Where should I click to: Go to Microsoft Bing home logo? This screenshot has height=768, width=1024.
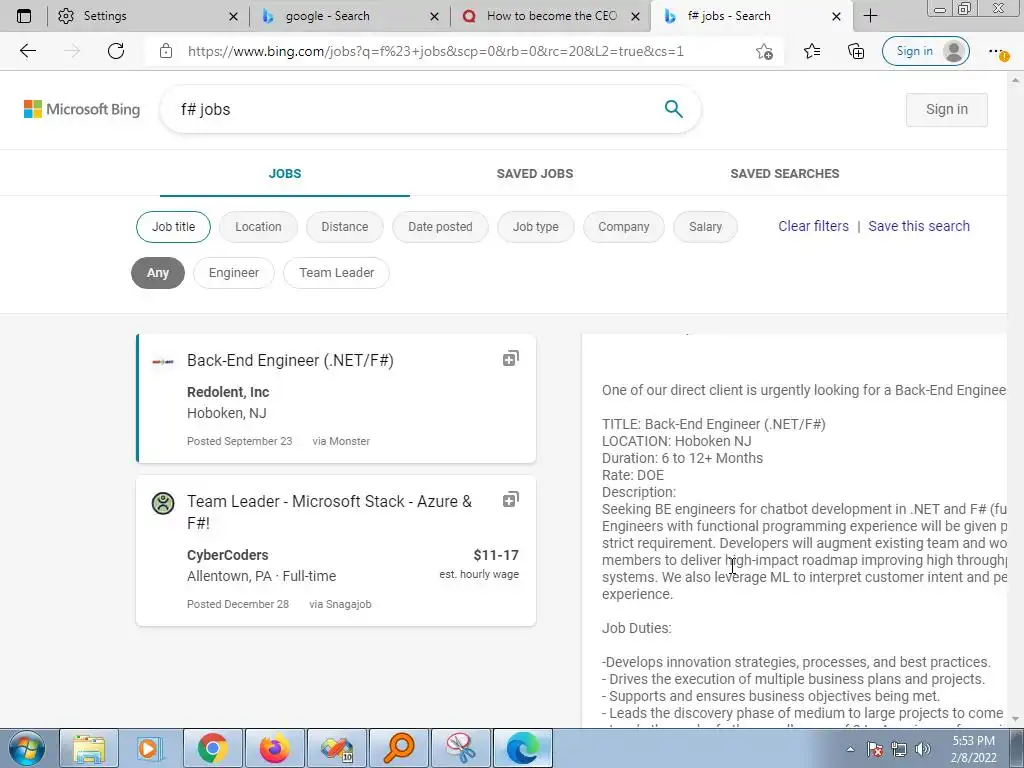tap(82, 109)
